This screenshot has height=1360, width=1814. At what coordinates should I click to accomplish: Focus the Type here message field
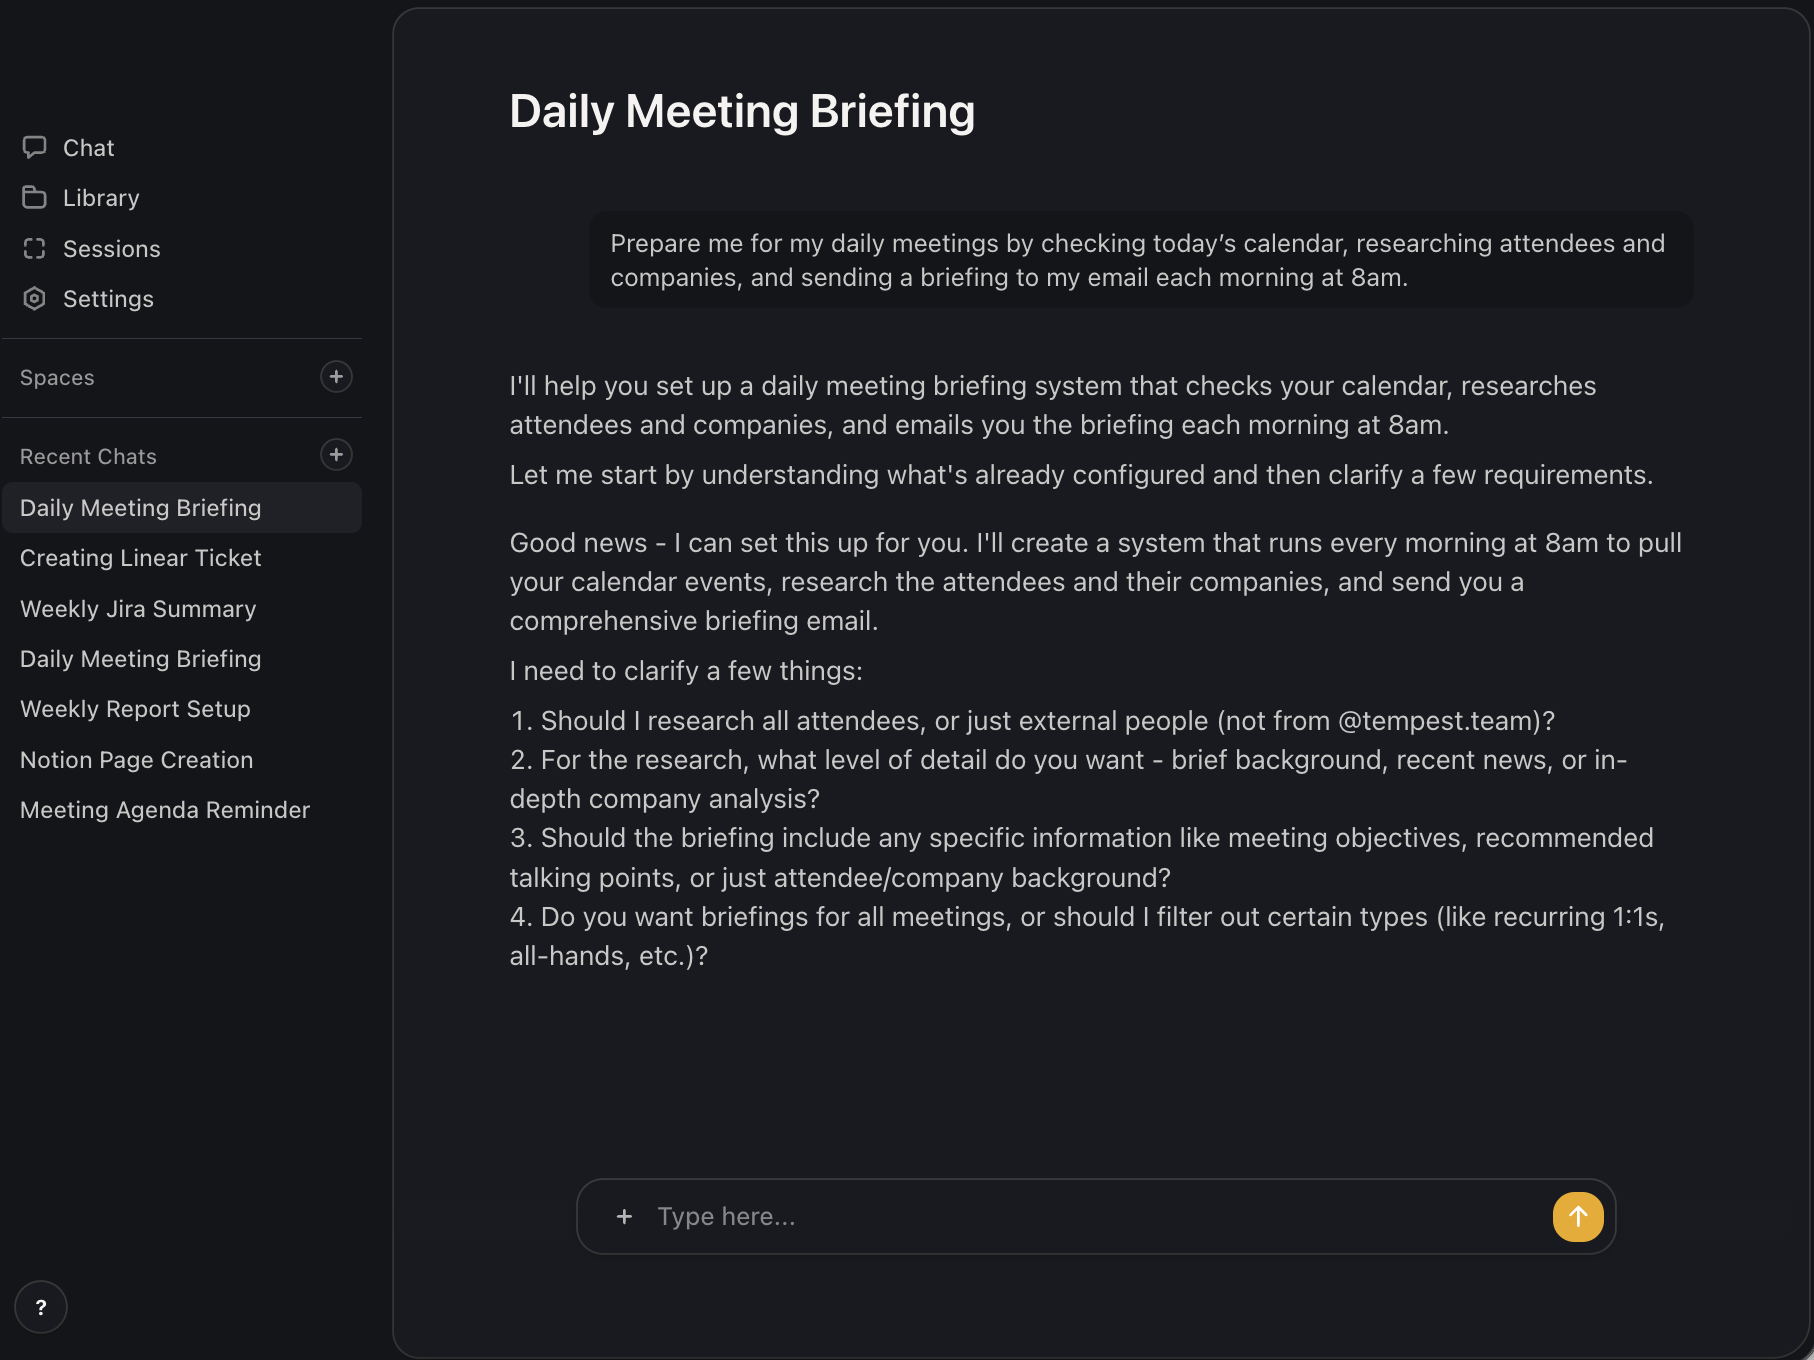1090,1216
